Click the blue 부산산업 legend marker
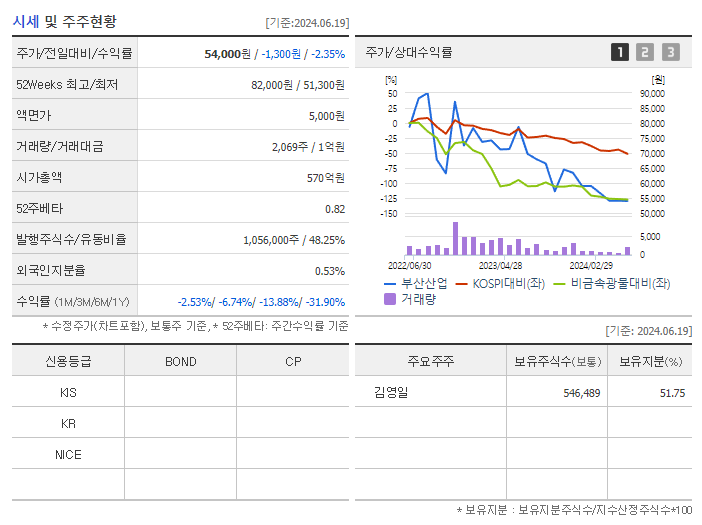This screenshot has height=525, width=702. point(390,284)
